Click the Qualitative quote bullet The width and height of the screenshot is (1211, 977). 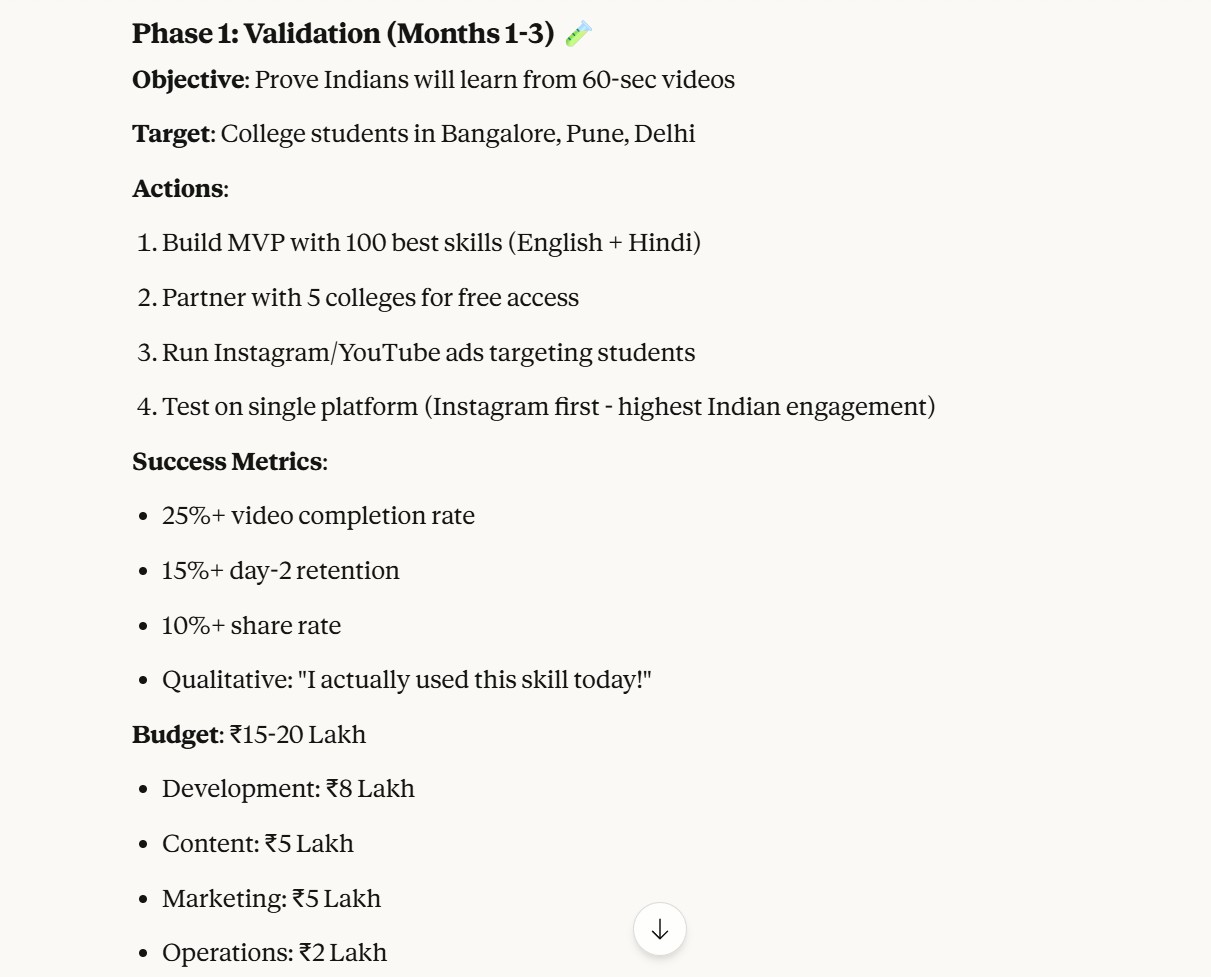point(406,680)
